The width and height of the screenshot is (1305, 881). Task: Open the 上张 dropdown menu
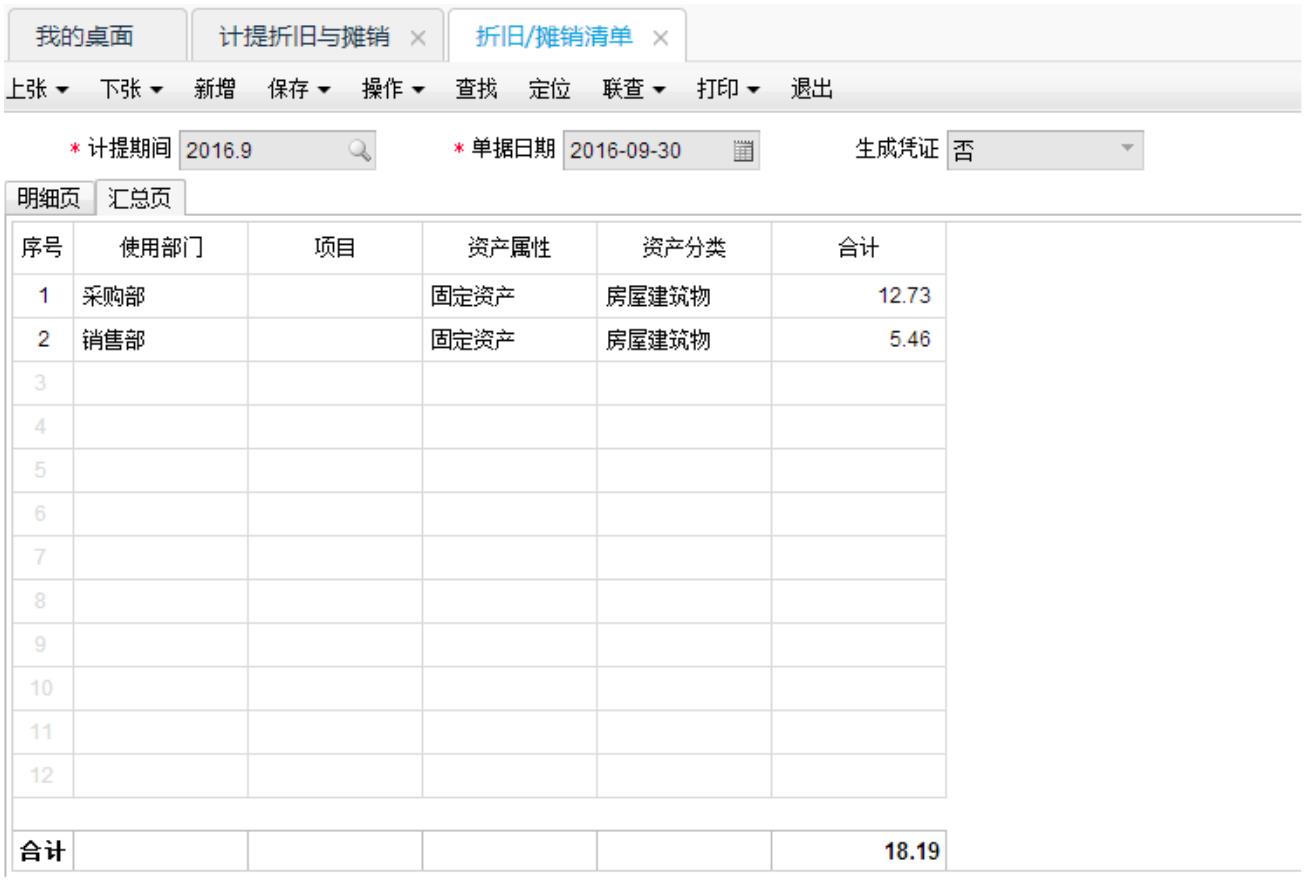(x=38, y=90)
